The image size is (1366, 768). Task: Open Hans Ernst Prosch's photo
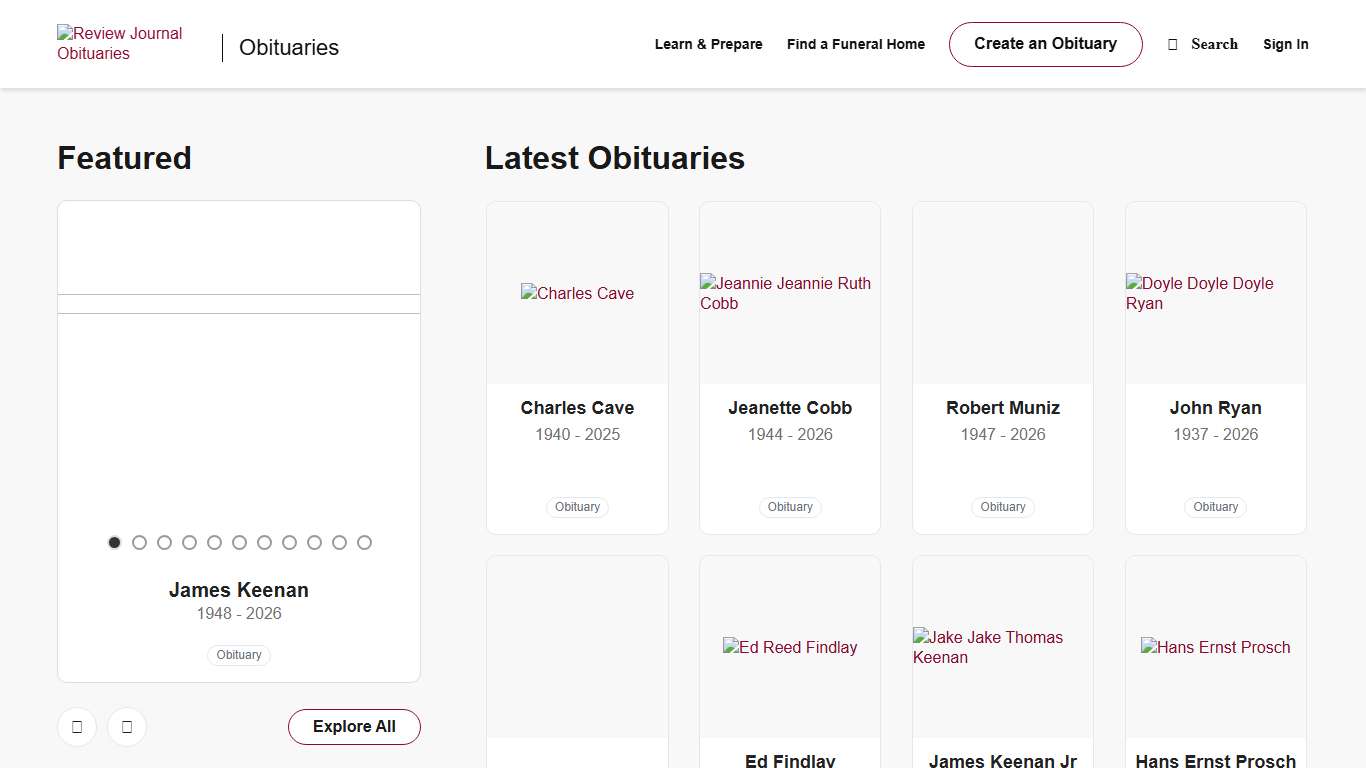(x=1216, y=647)
